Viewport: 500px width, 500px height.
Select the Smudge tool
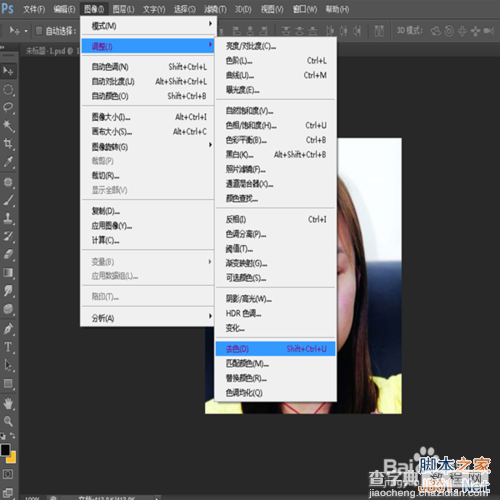click(8, 291)
